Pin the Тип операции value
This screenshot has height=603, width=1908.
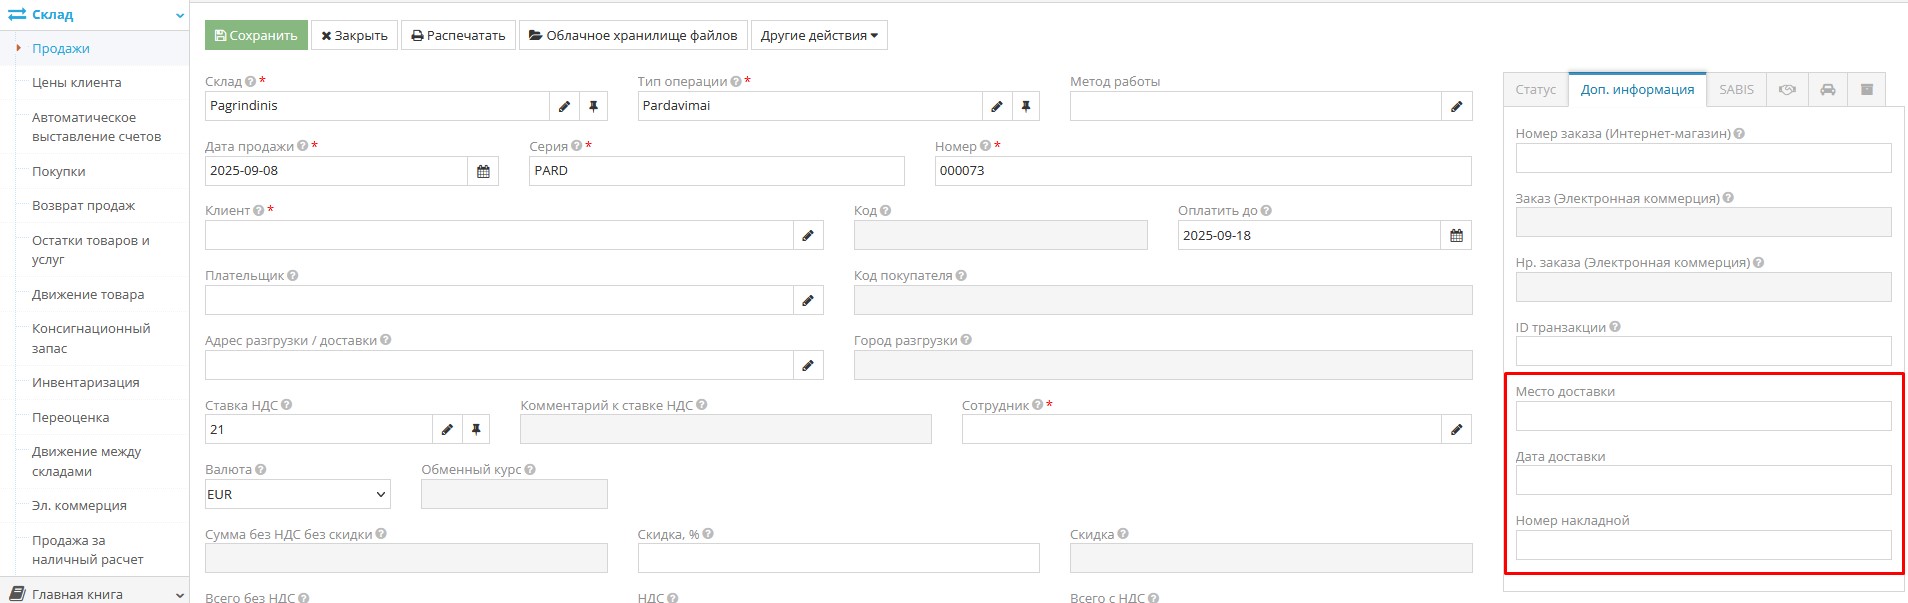click(x=1025, y=106)
